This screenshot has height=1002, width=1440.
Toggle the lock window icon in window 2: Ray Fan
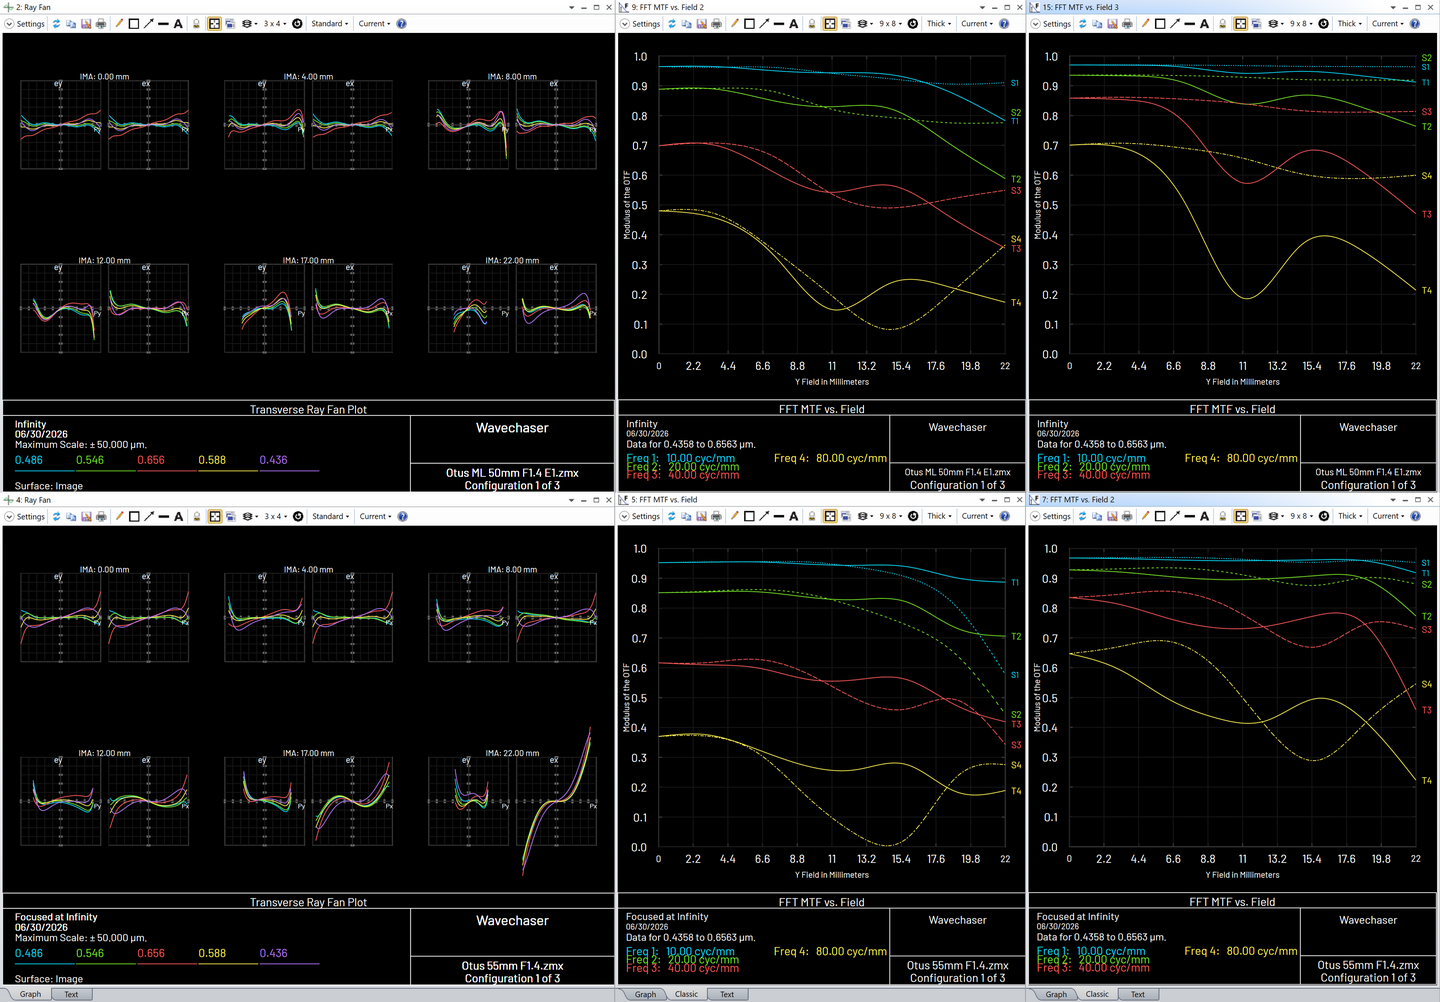pos(196,23)
